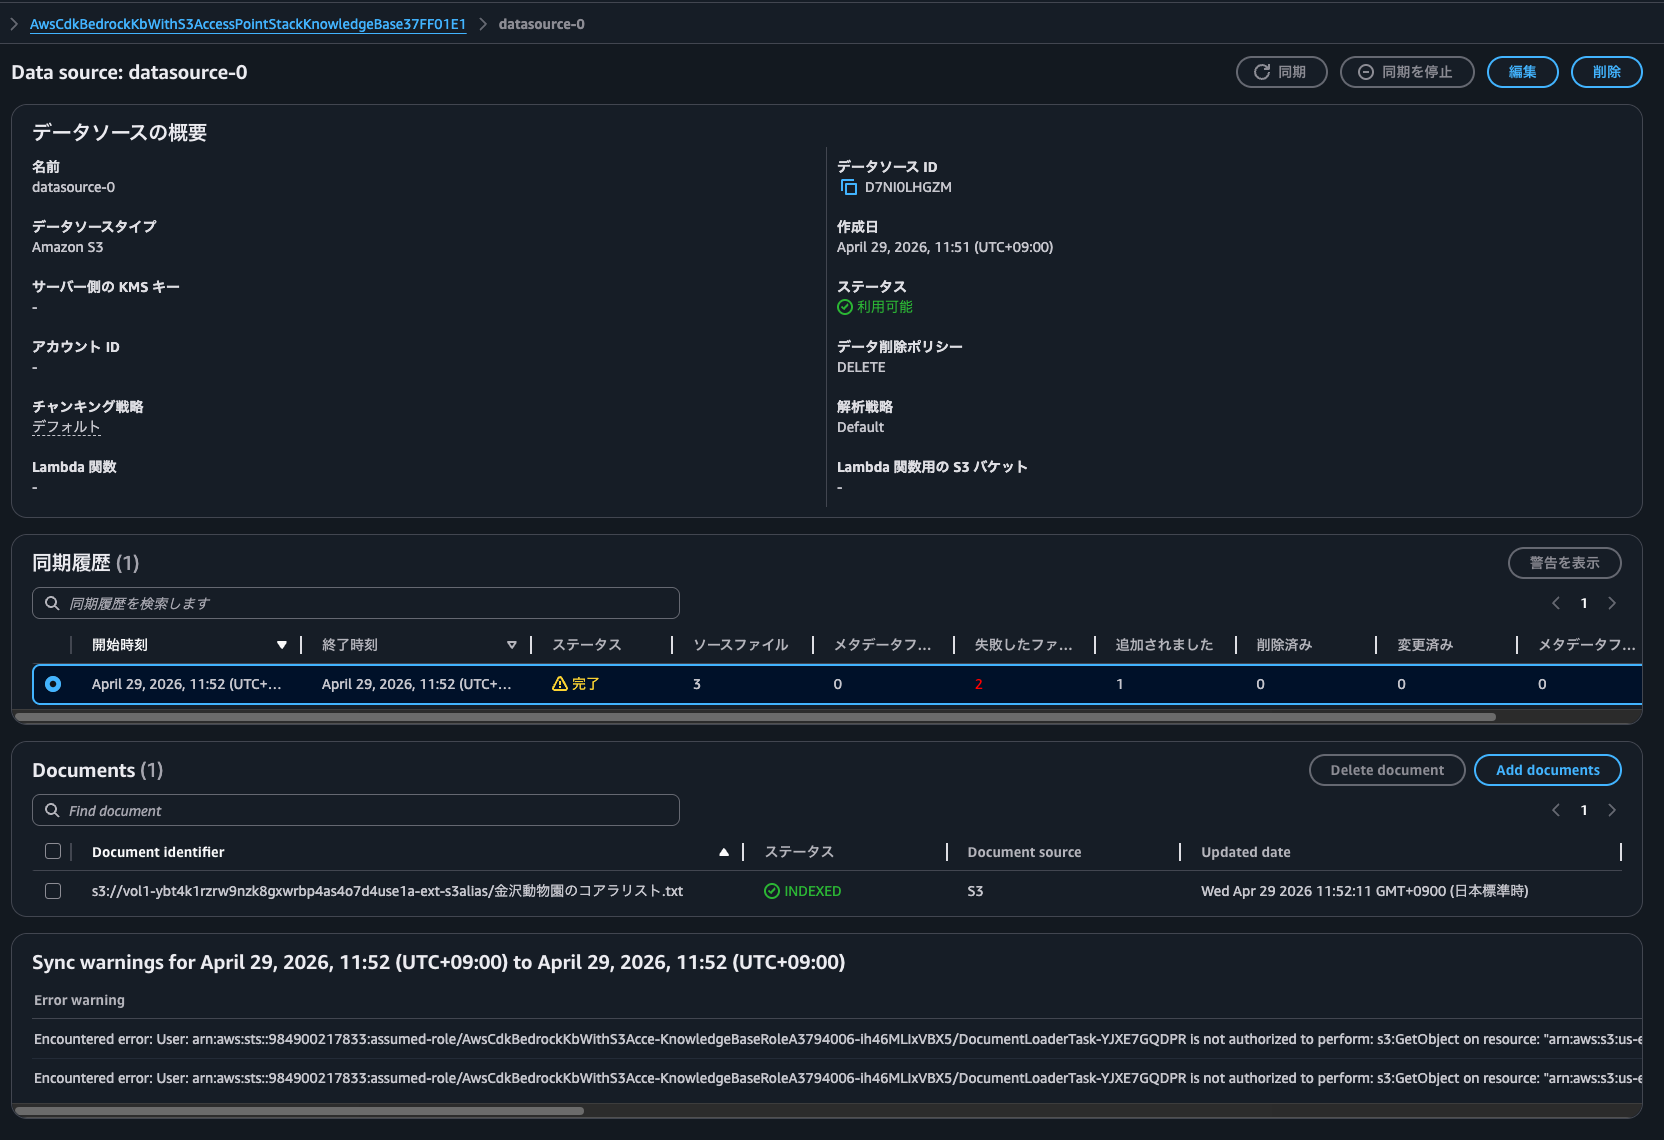Copy the data source ID D7NI0LHGZM
1664x1140 pixels.
(849, 188)
